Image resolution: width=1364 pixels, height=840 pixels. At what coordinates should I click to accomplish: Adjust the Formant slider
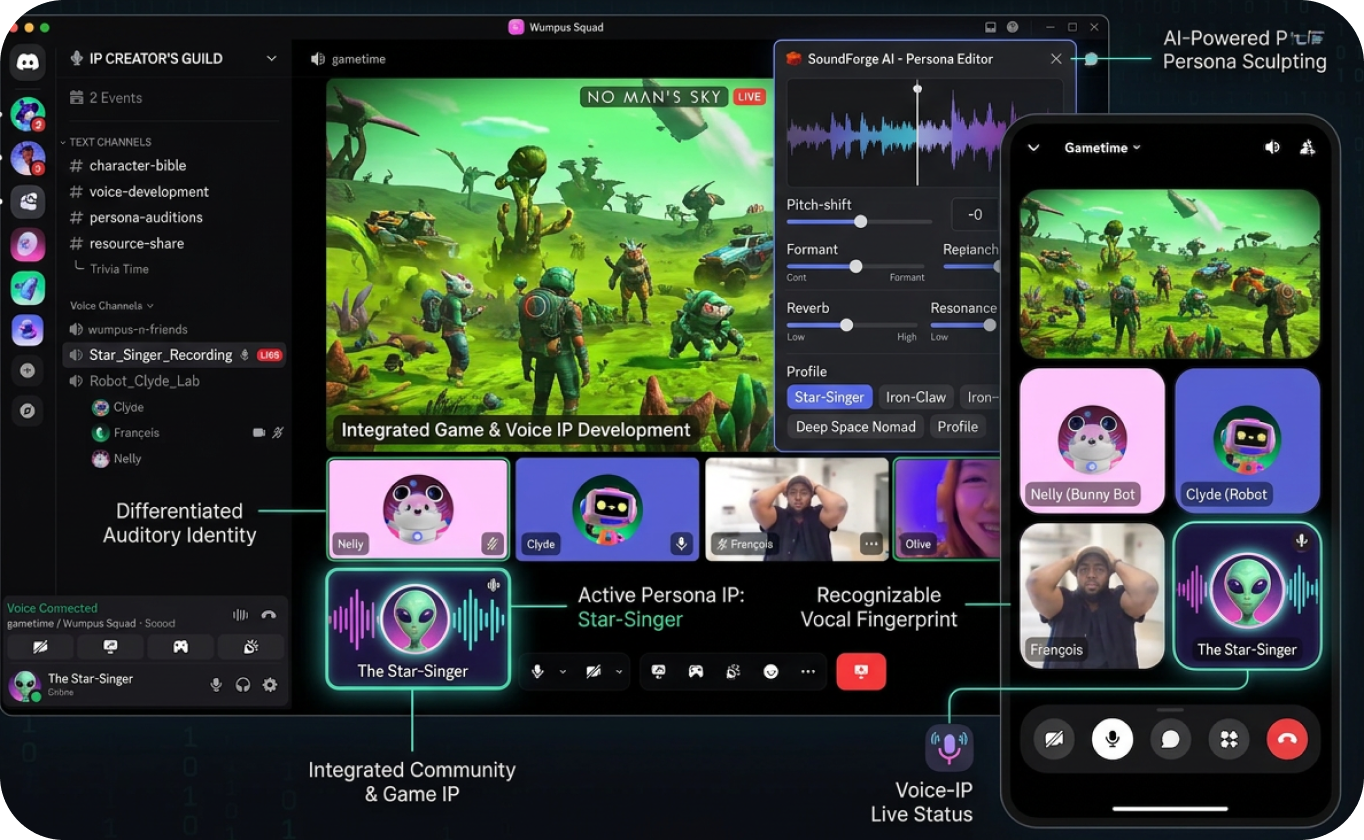click(855, 266)
